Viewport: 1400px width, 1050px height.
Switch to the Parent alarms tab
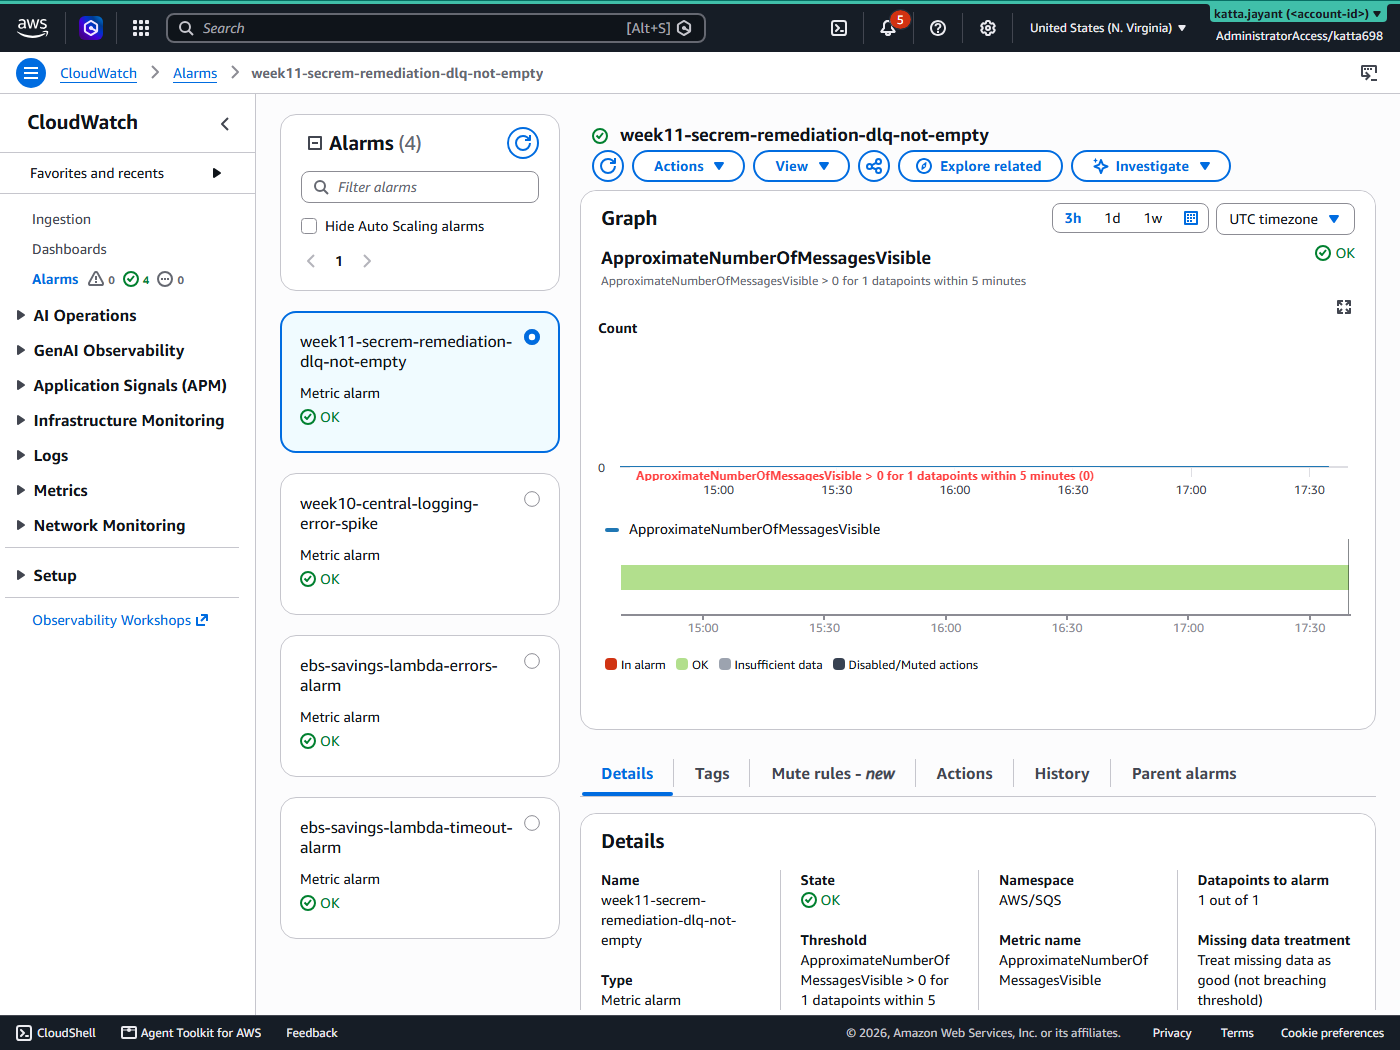pos(1184,773)
